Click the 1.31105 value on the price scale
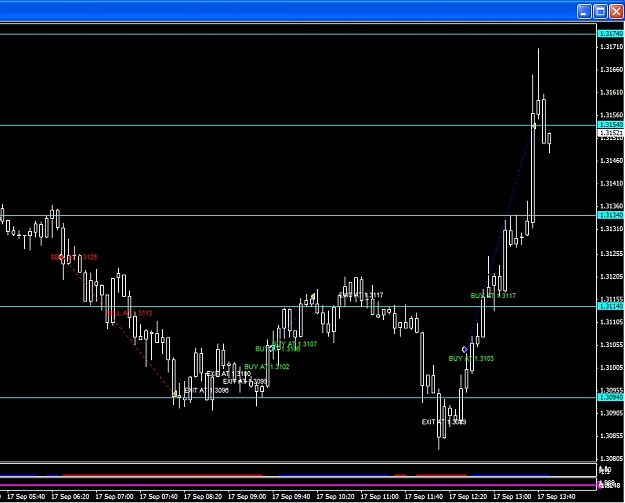This screenshot has width=625, height=503. pyautogui.click(x=611, y=322)
